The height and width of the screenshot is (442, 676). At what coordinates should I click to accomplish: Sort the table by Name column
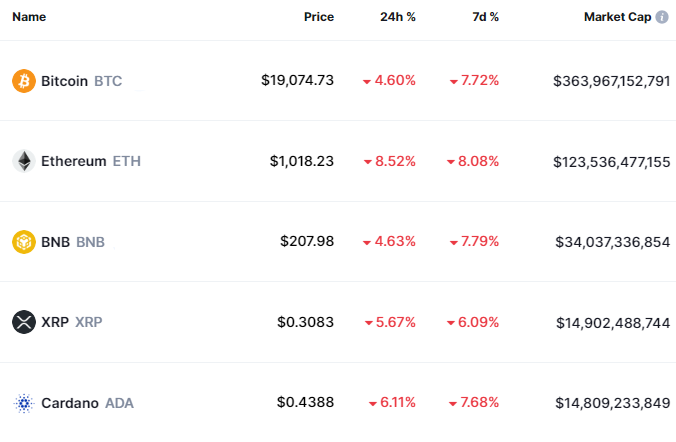(x=29, y=17)
